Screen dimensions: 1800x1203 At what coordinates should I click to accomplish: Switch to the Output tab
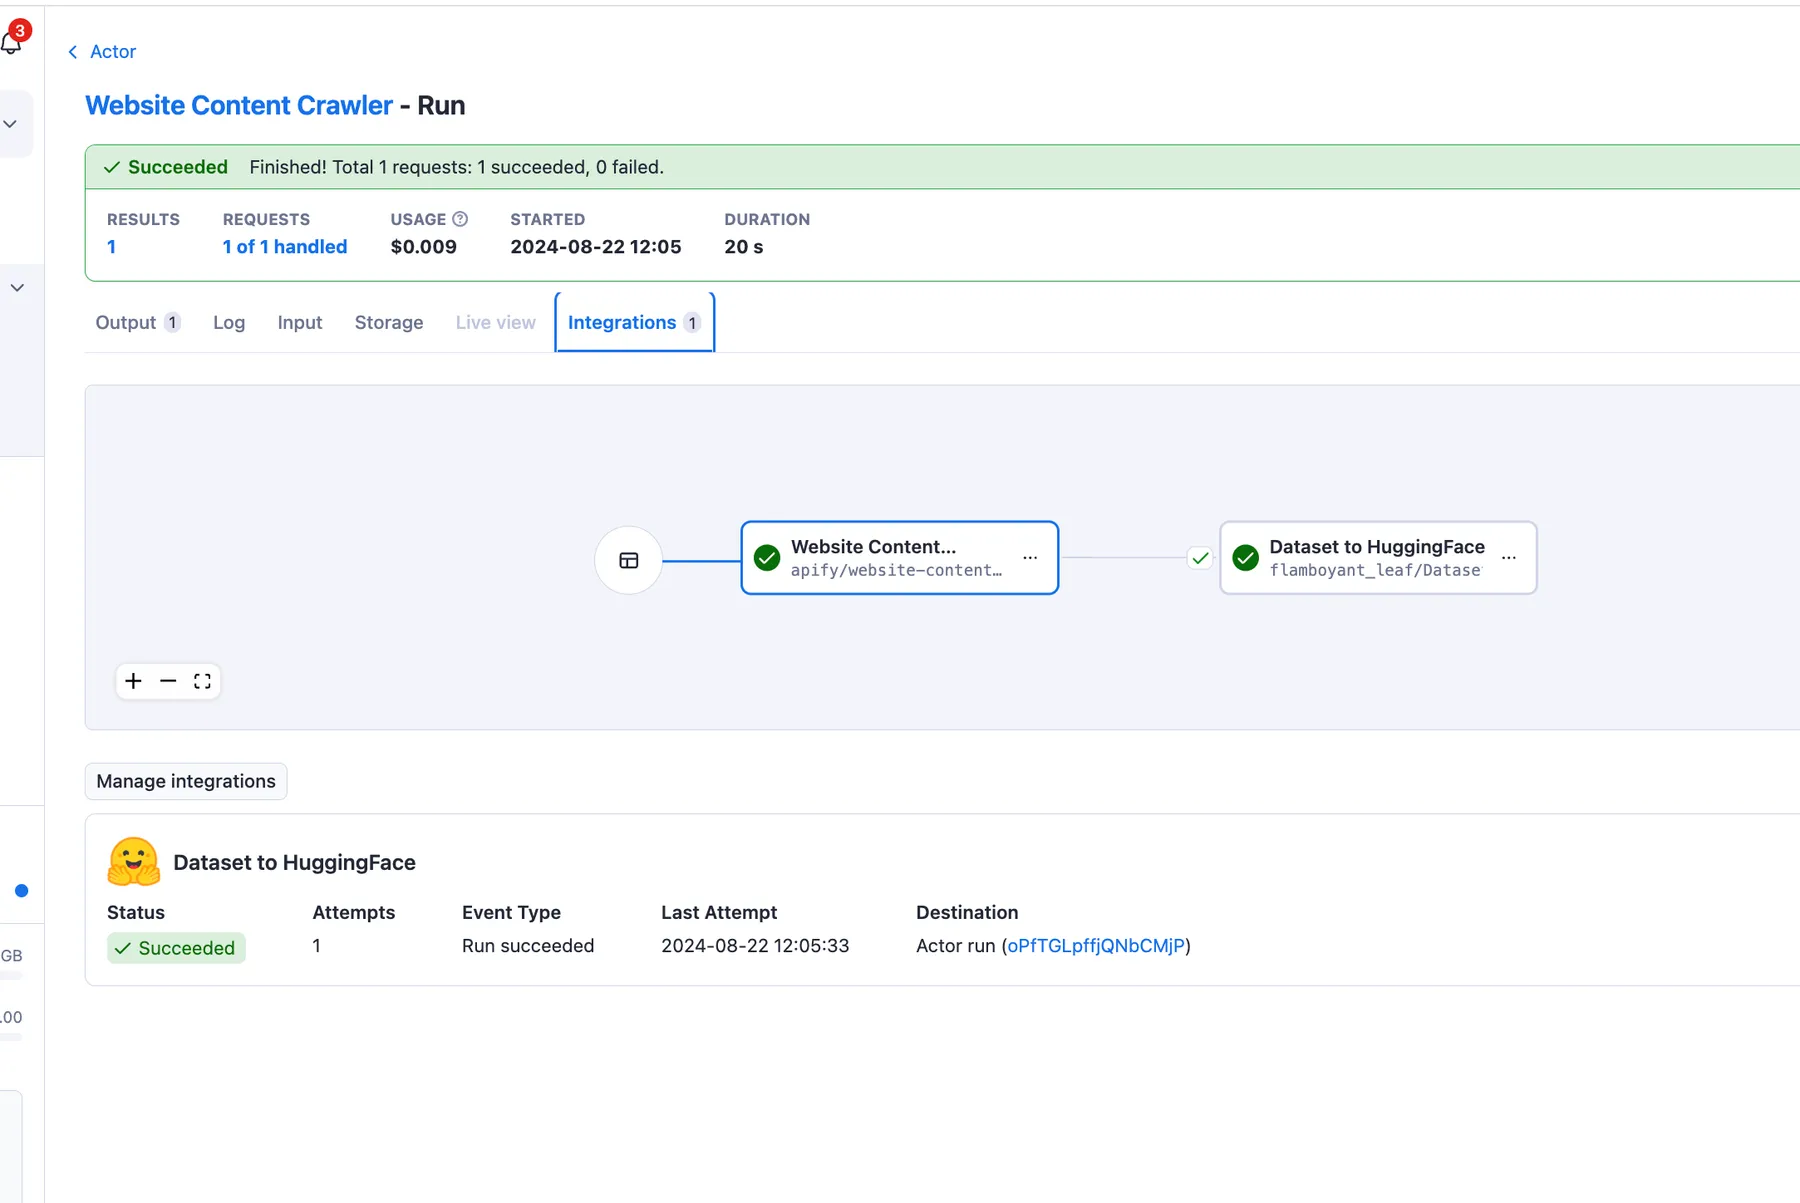(137, 323)
